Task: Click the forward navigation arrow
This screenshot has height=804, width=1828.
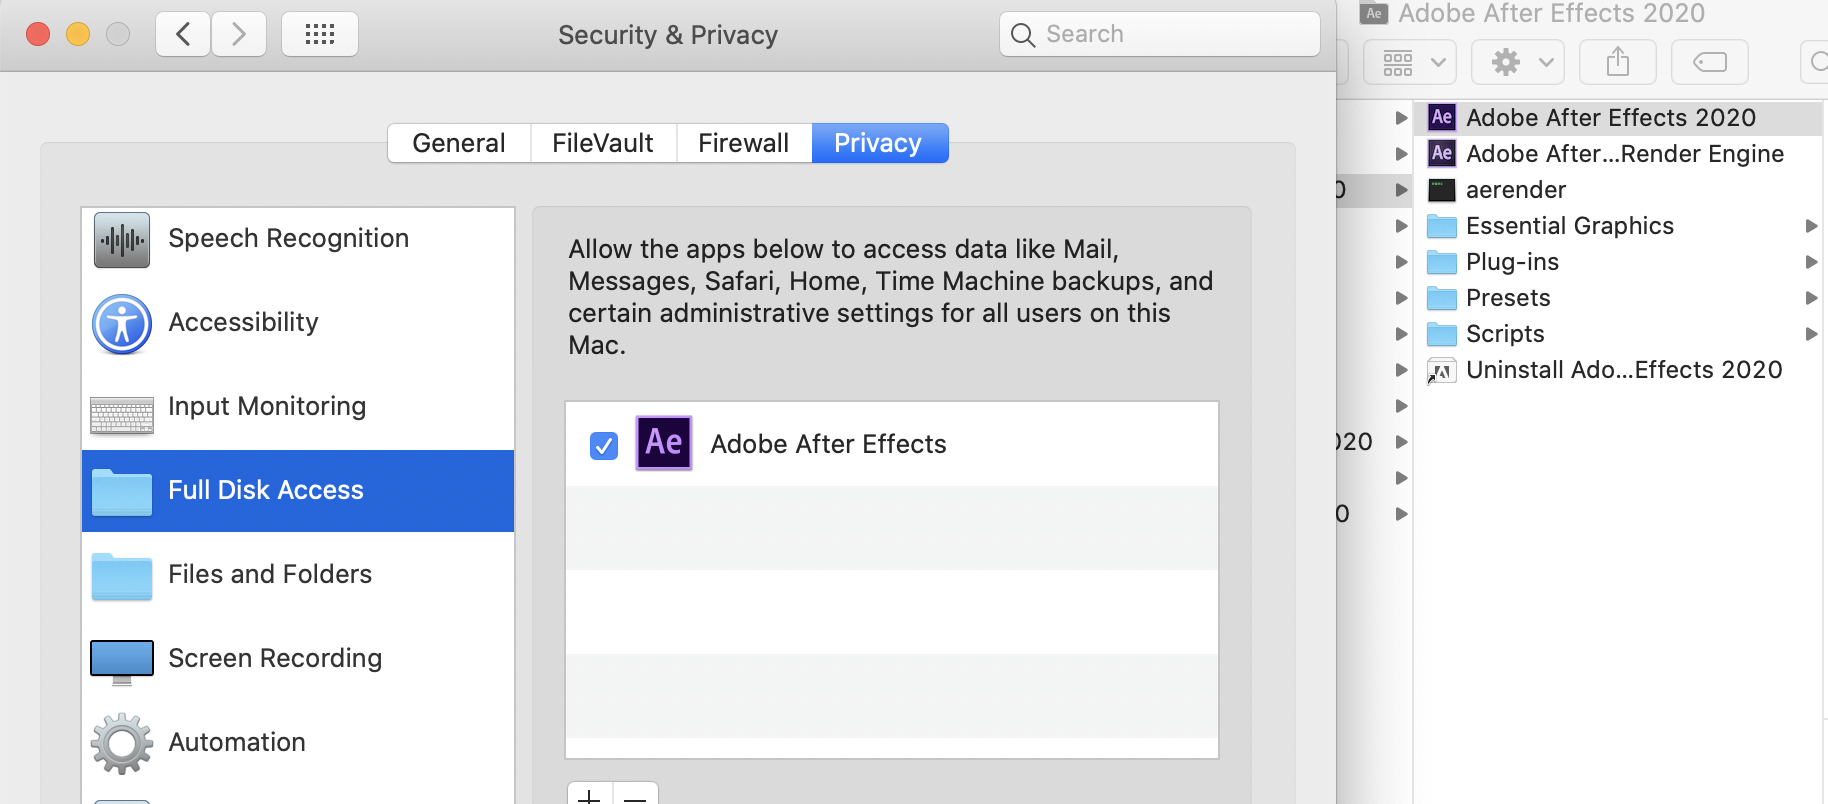Action: pyautogui.click(x=238, y=33)
